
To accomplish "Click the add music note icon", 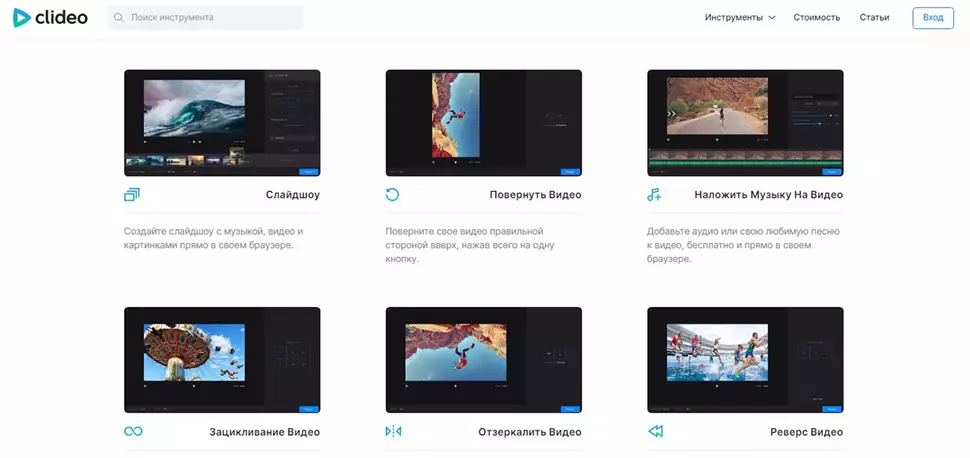I will coord(654,194).
